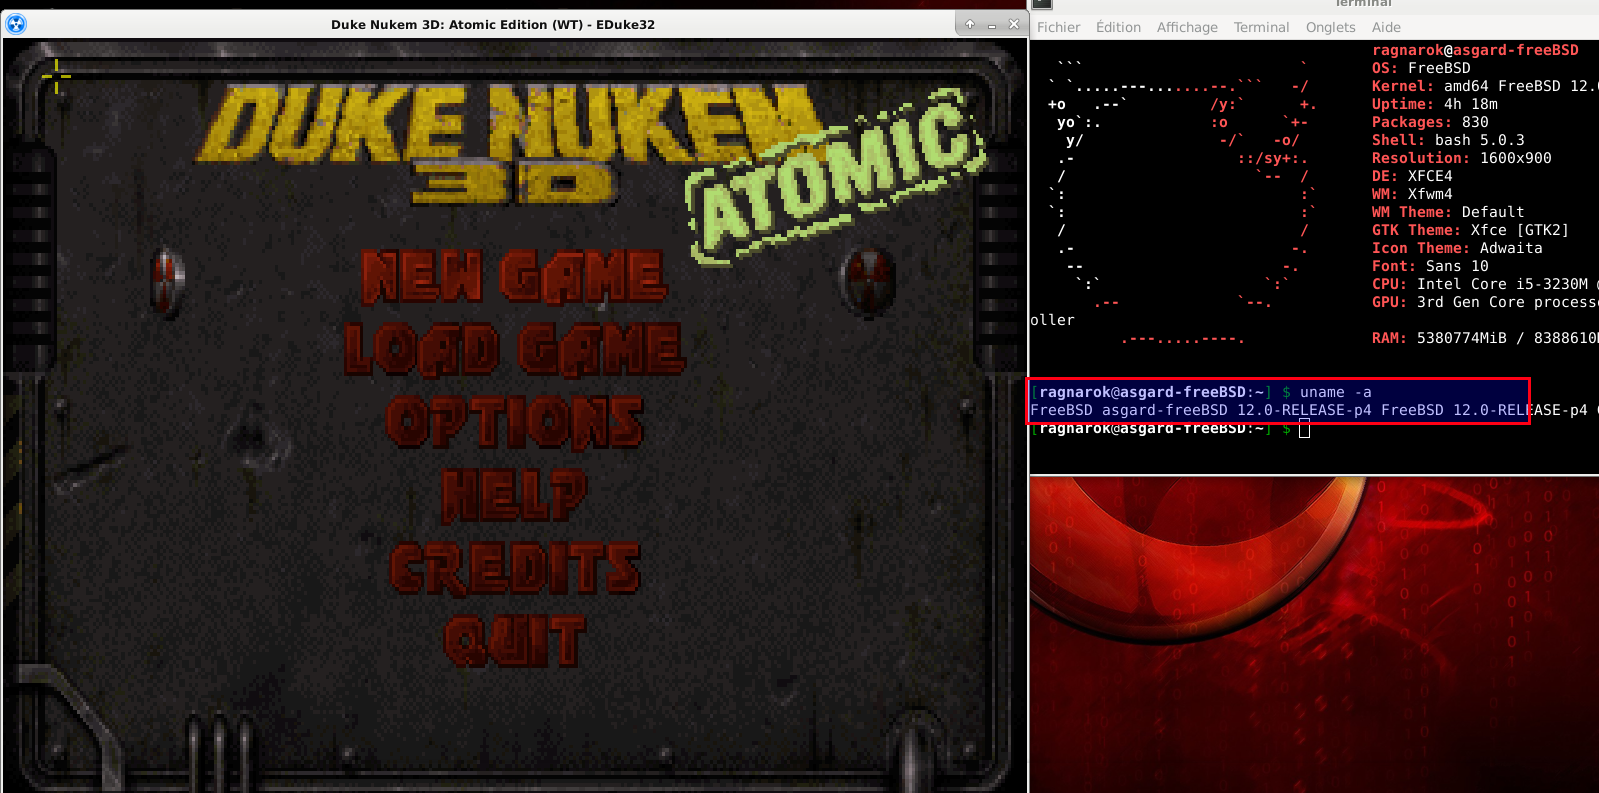This screenshot has height=793, width=1599.
Task: Click the terminal window icon in its title bar
Action: (x=1042, y=4)
